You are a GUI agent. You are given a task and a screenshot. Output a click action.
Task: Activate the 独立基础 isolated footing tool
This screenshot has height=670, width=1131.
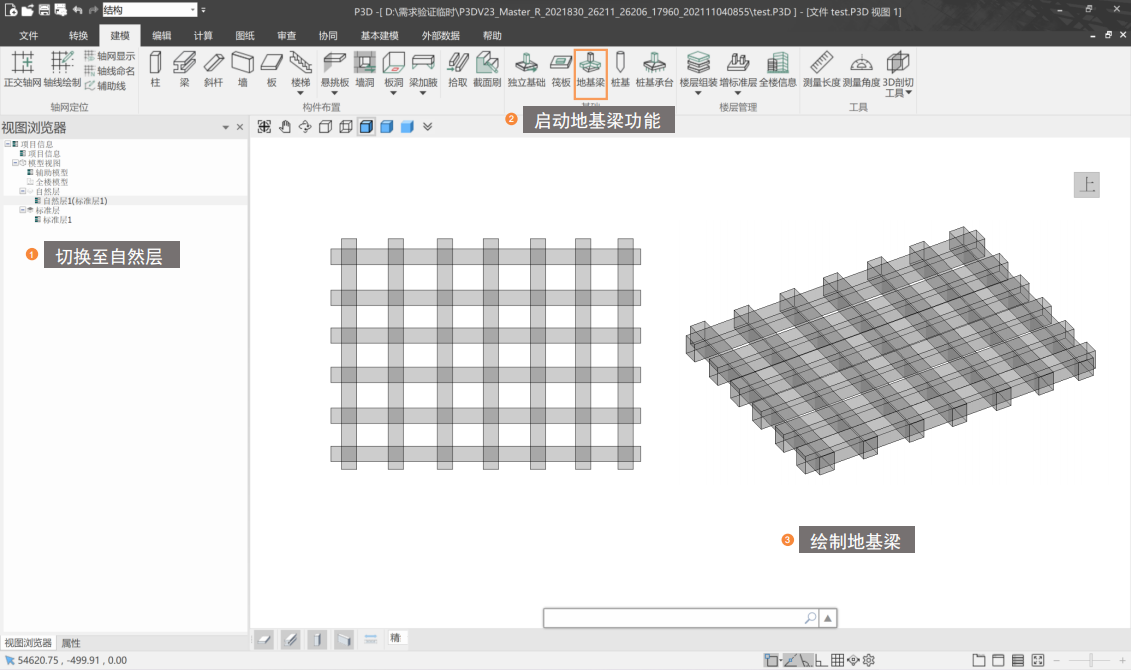click(x=526, y=69)
